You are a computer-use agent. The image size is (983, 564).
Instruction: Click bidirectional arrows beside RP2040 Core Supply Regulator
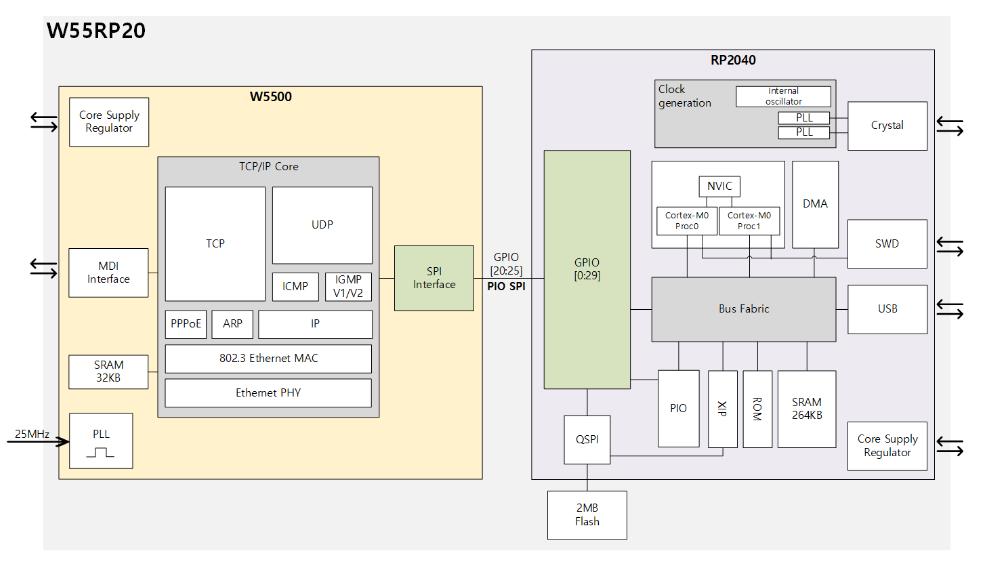(x=950, y=446)
